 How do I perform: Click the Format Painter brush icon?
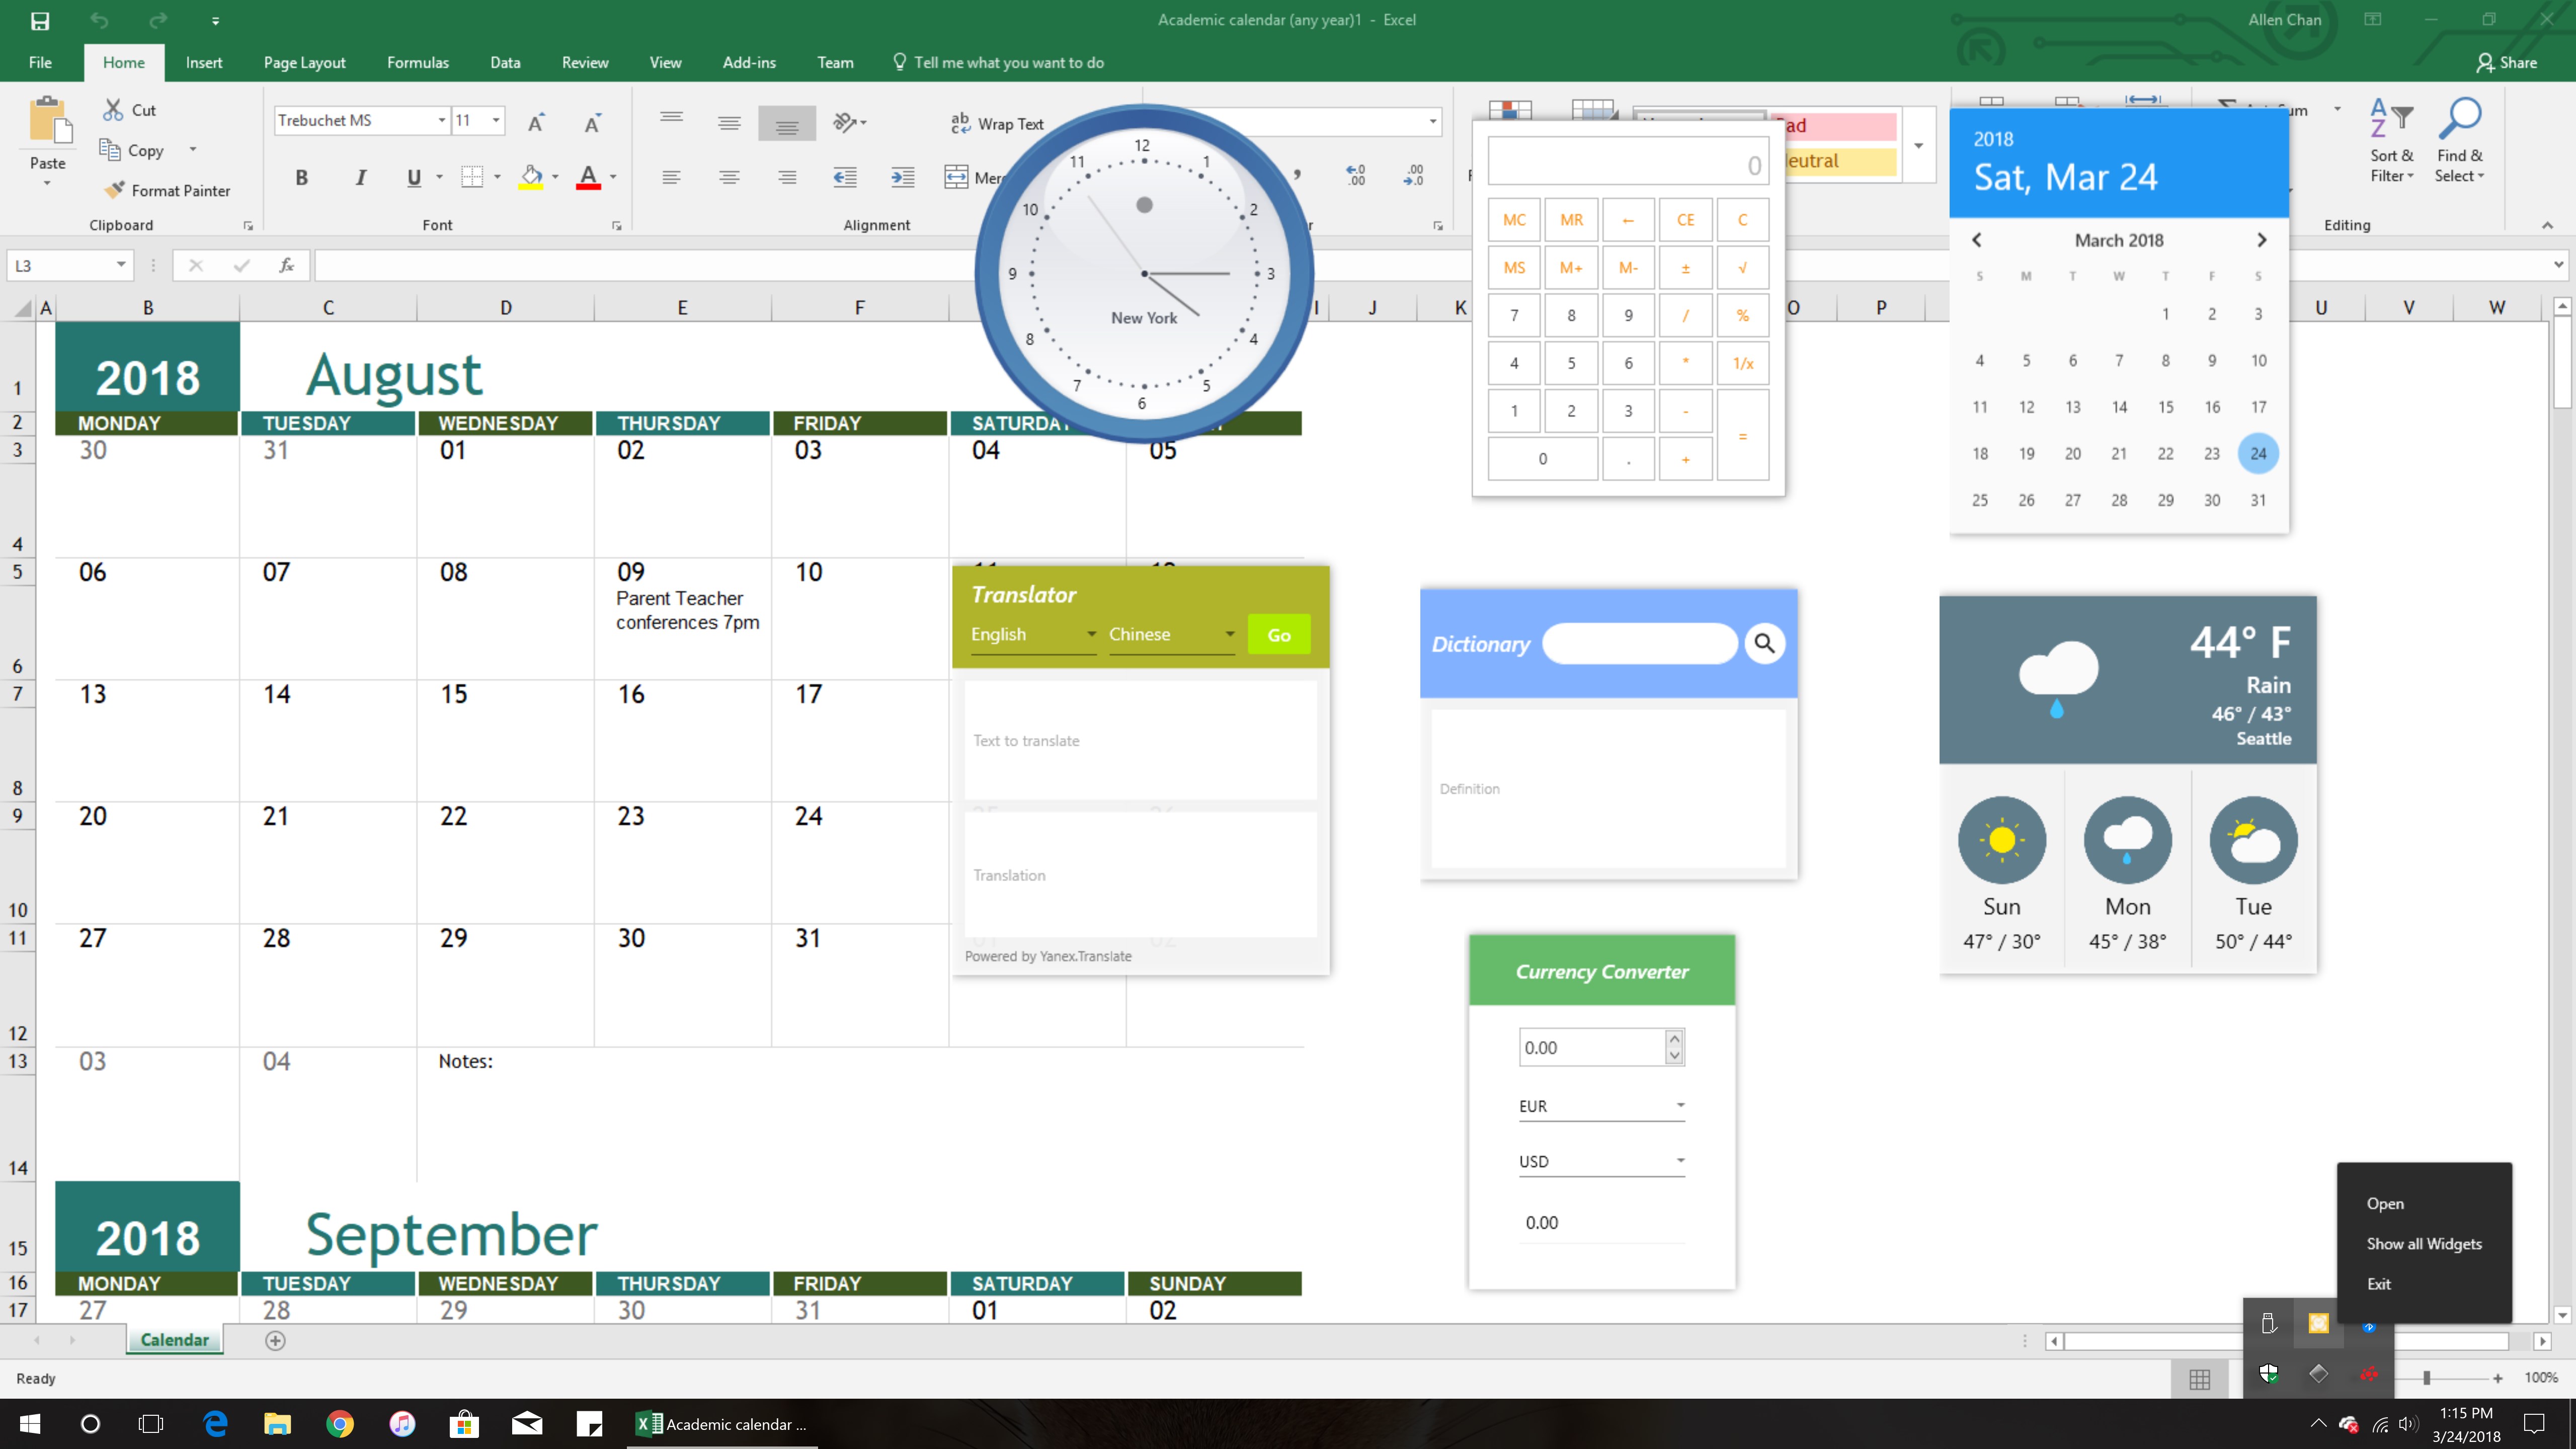click(x=115, y=190)
